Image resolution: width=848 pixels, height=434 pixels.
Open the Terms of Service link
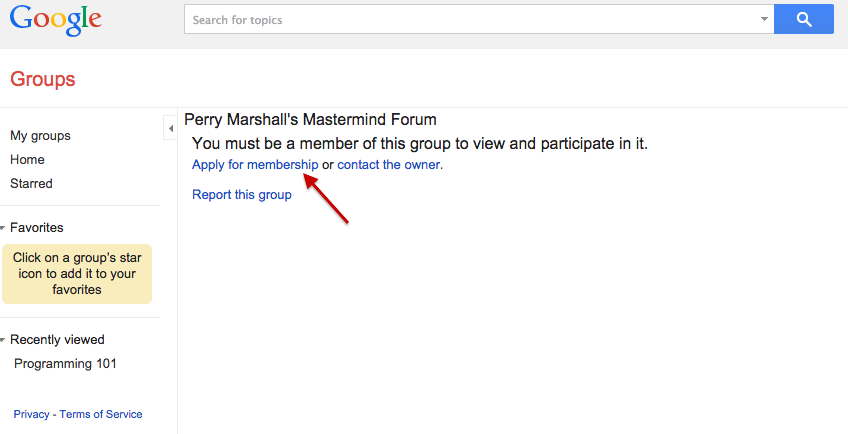point(101,414)
